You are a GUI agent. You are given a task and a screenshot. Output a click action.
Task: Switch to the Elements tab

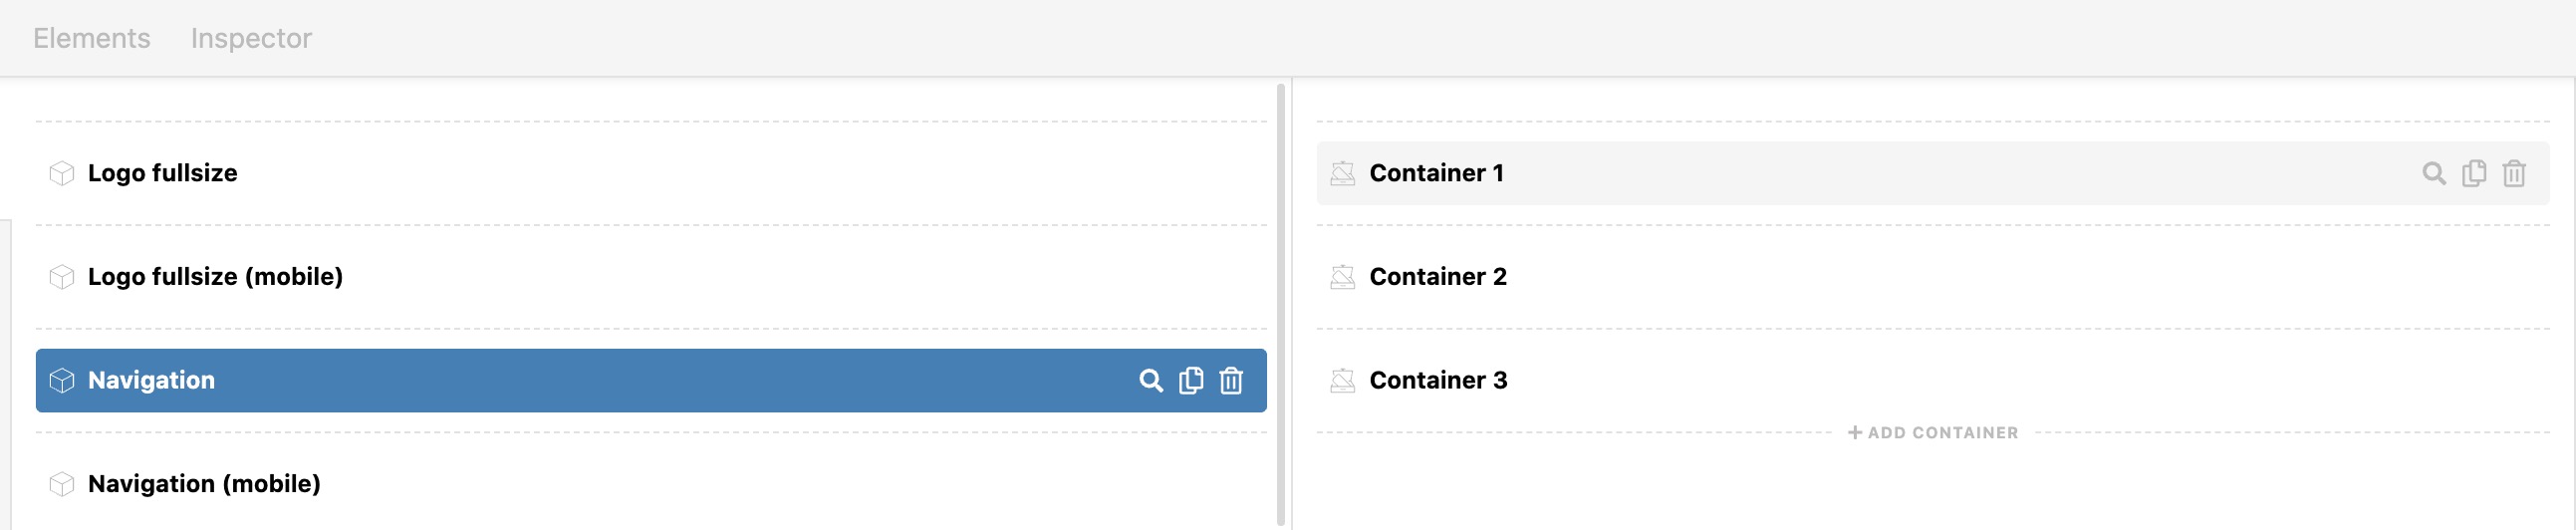pyautogui.click(x=92, y=38)
